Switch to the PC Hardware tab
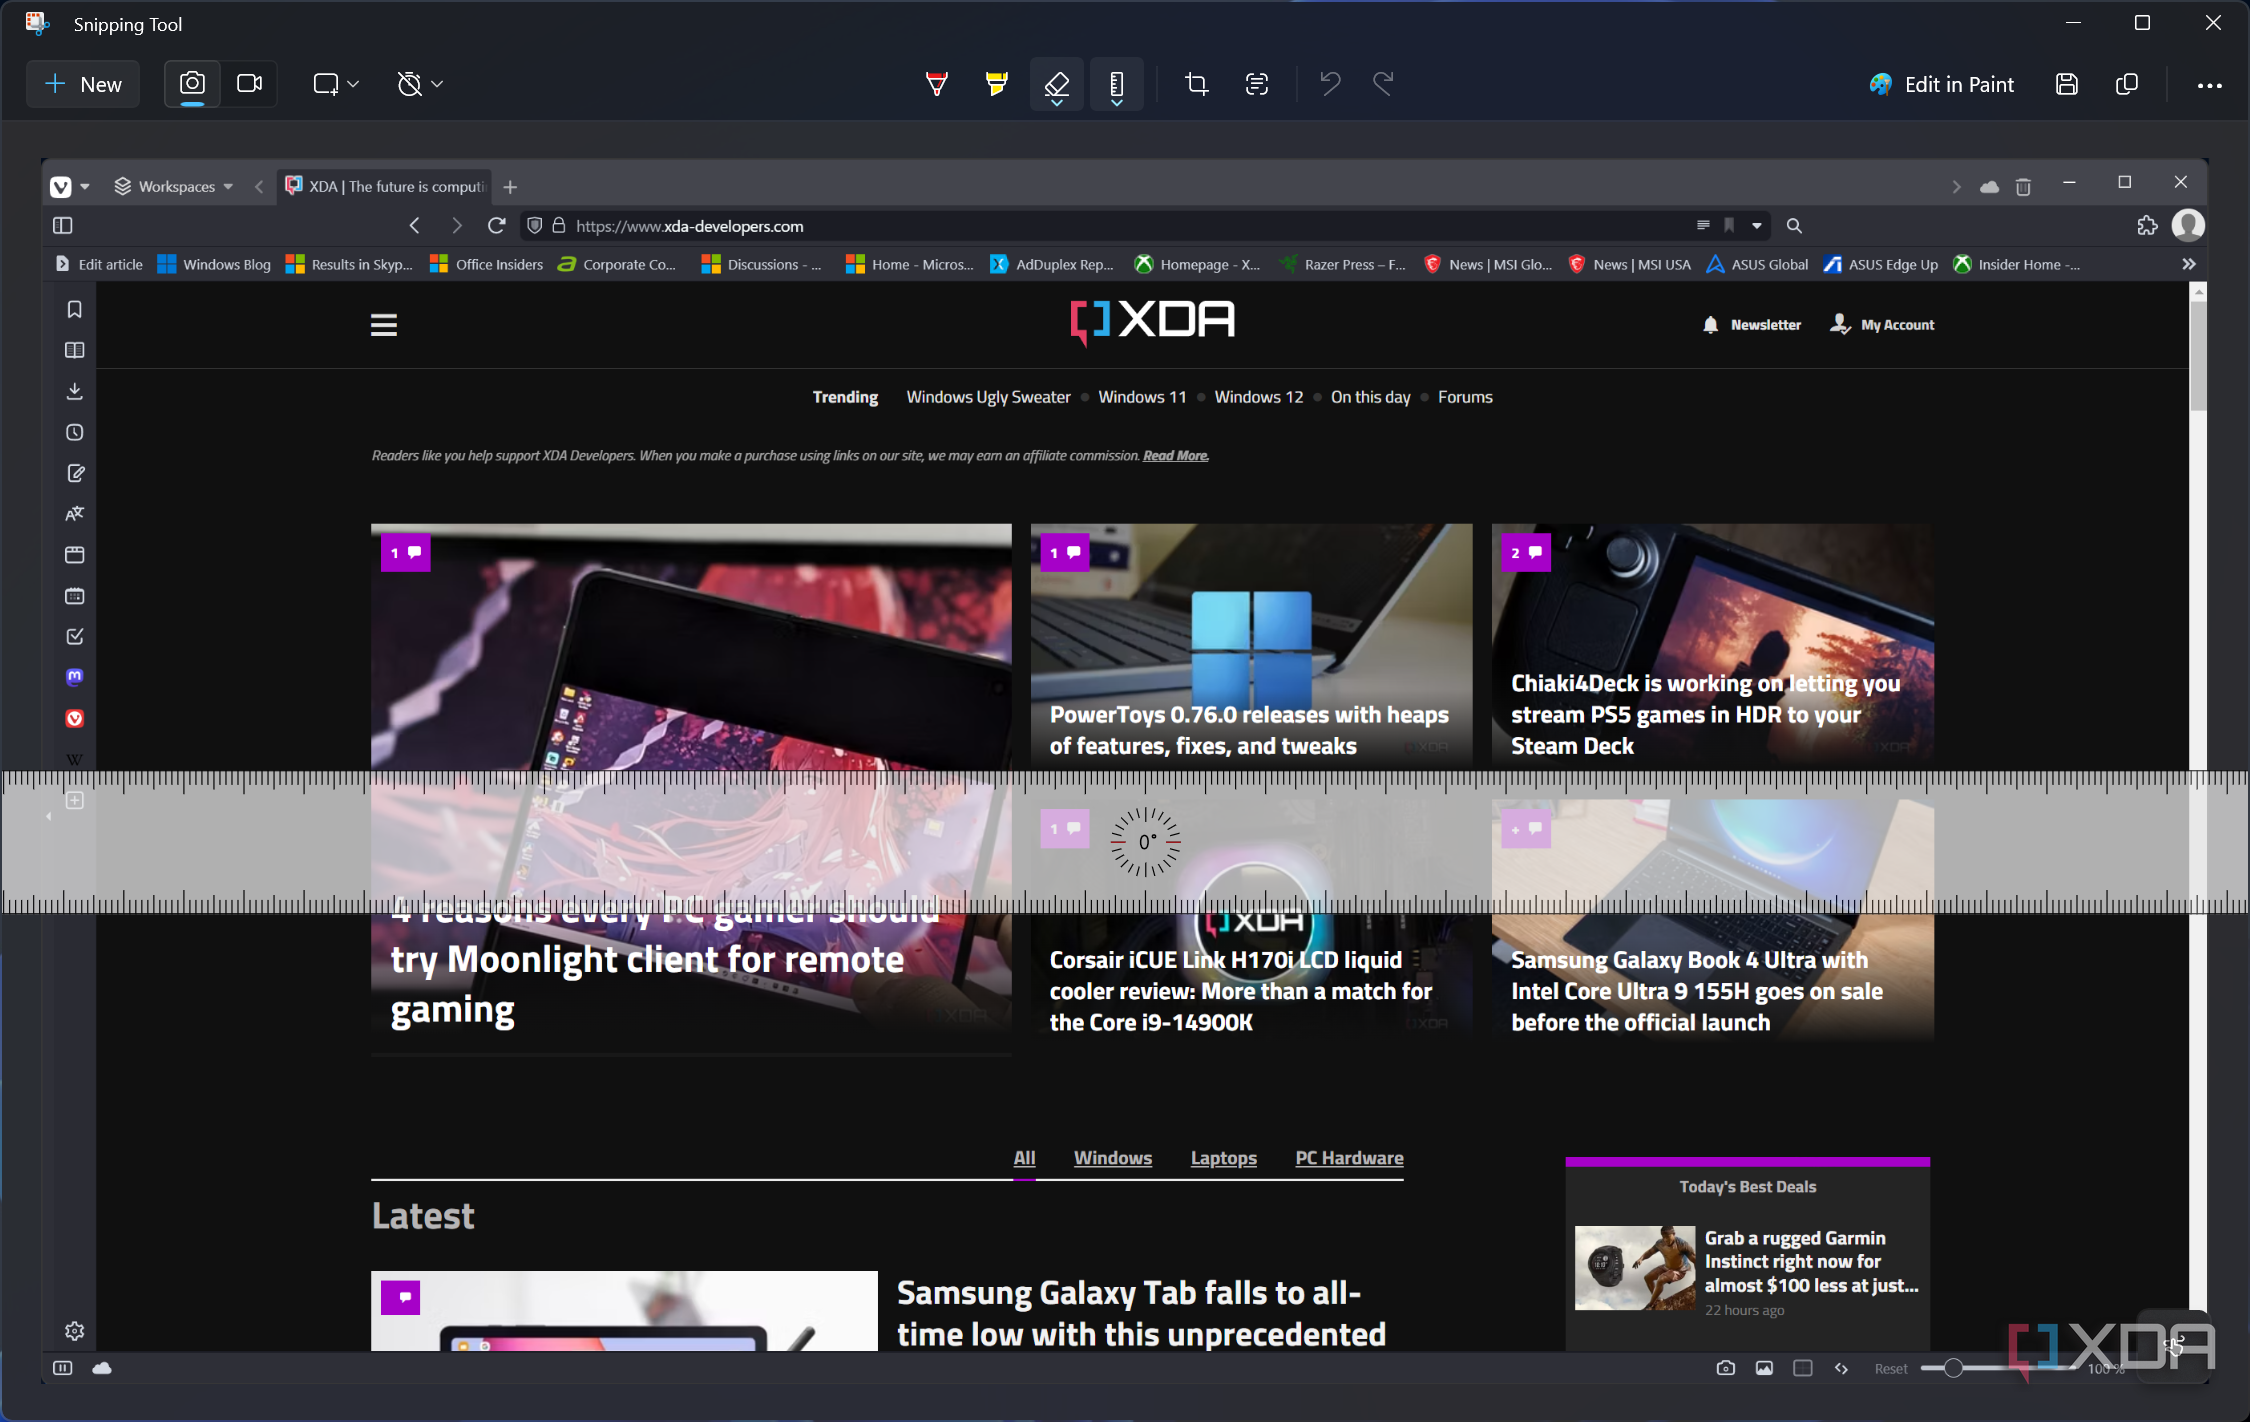This screenshot has width=2250, height=1422. (x=1349, y=1158)
